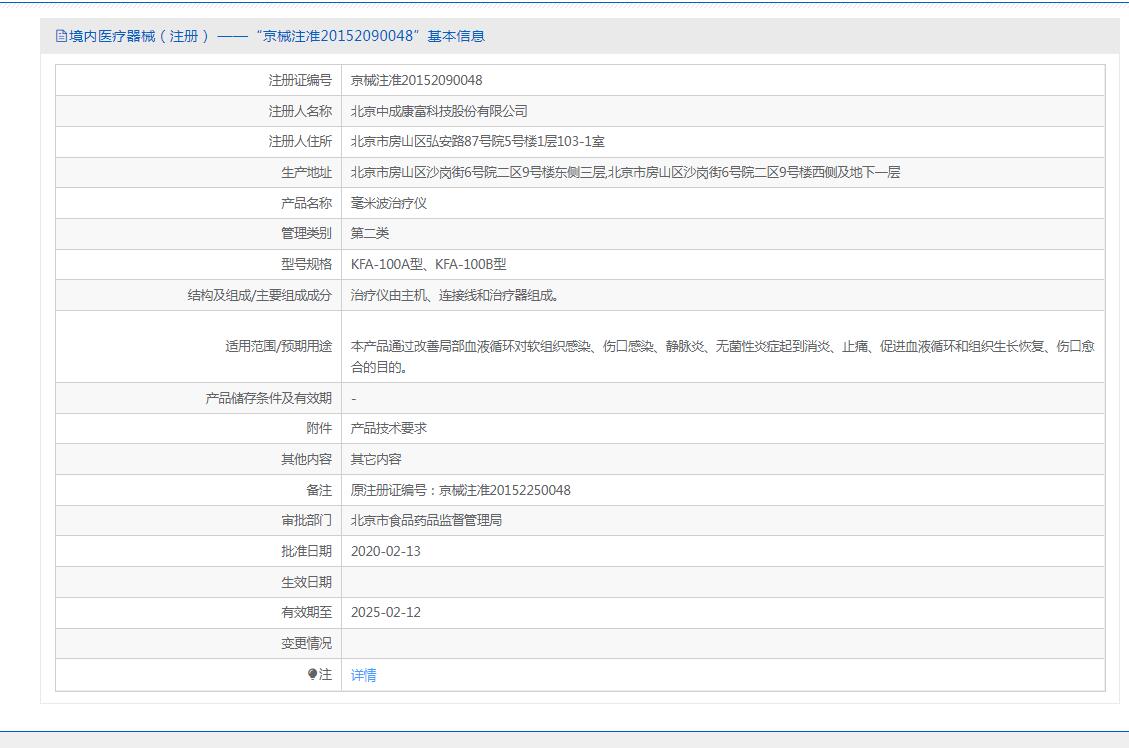
Task: Click the composition text 治疗仪由主机、连接线和治疗器组成
Action: coord(454,295)
